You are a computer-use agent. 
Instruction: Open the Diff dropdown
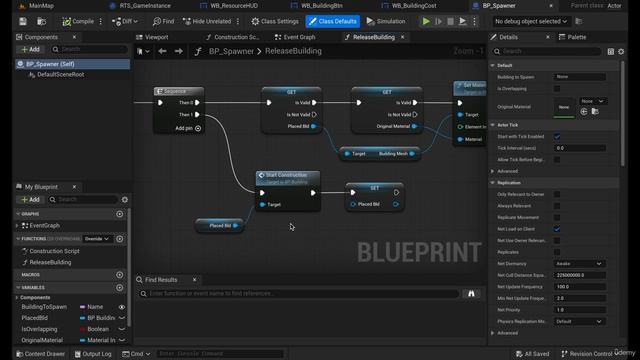click(x=125, y=21)
